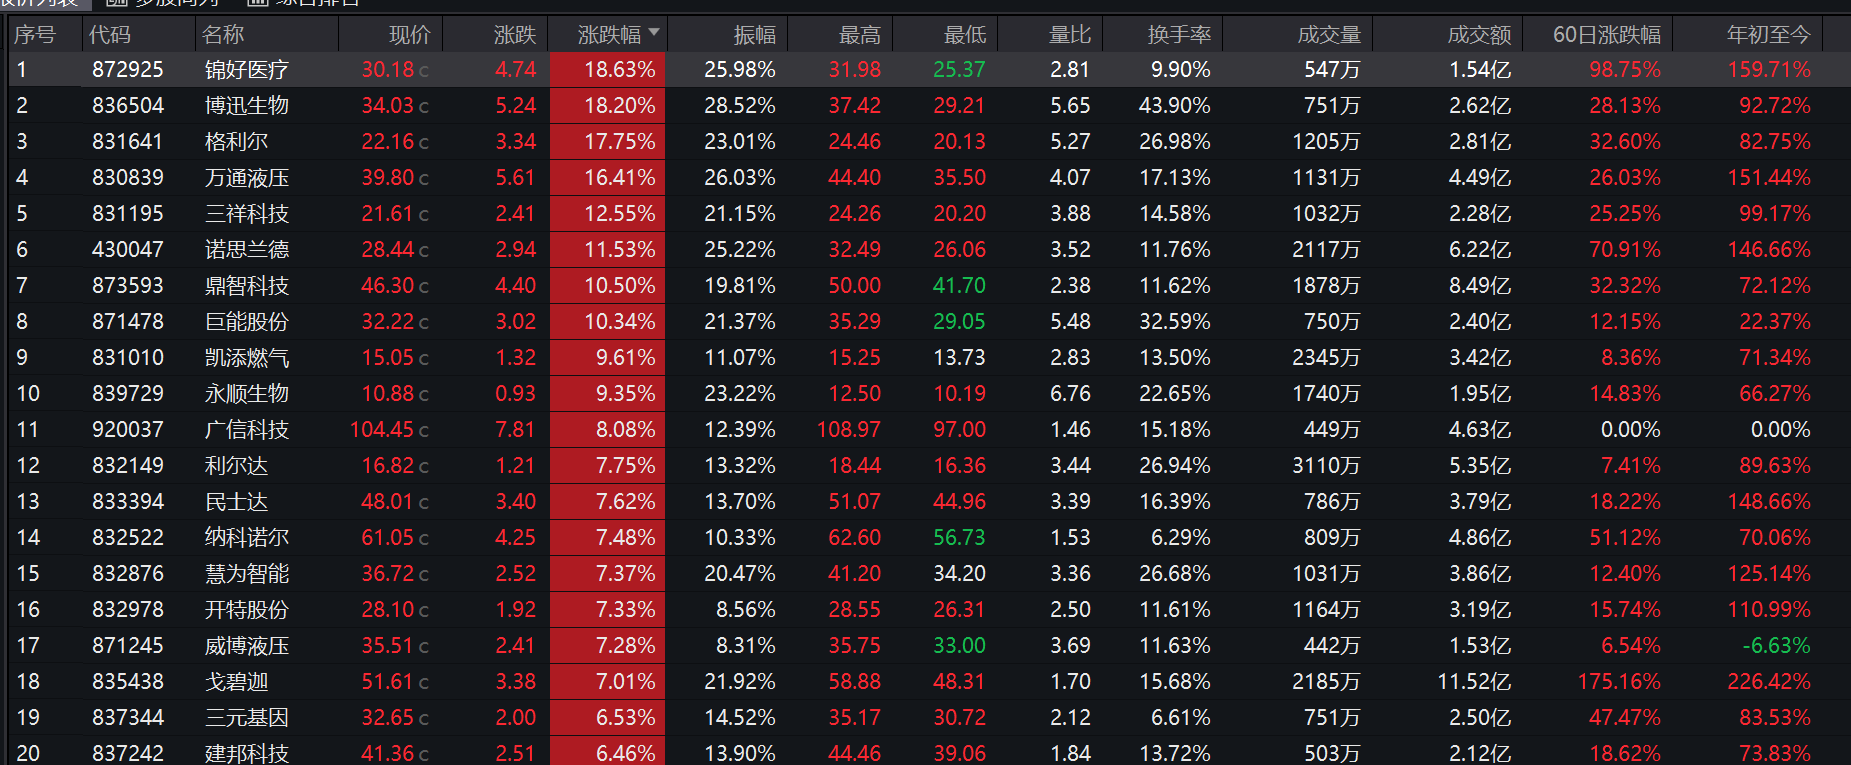Viewport: 1851px width, 765px height.
Task: Sort by the 代码 column header
Action: 110,35
